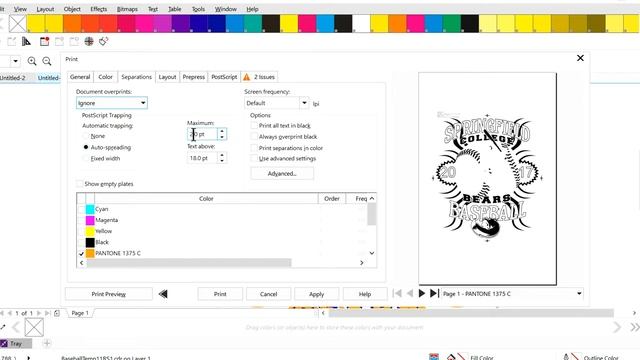Image resolution: width=640 pixels, height=360 pixels.
Task: Increase the Text above value
Action: coord(222,155)
